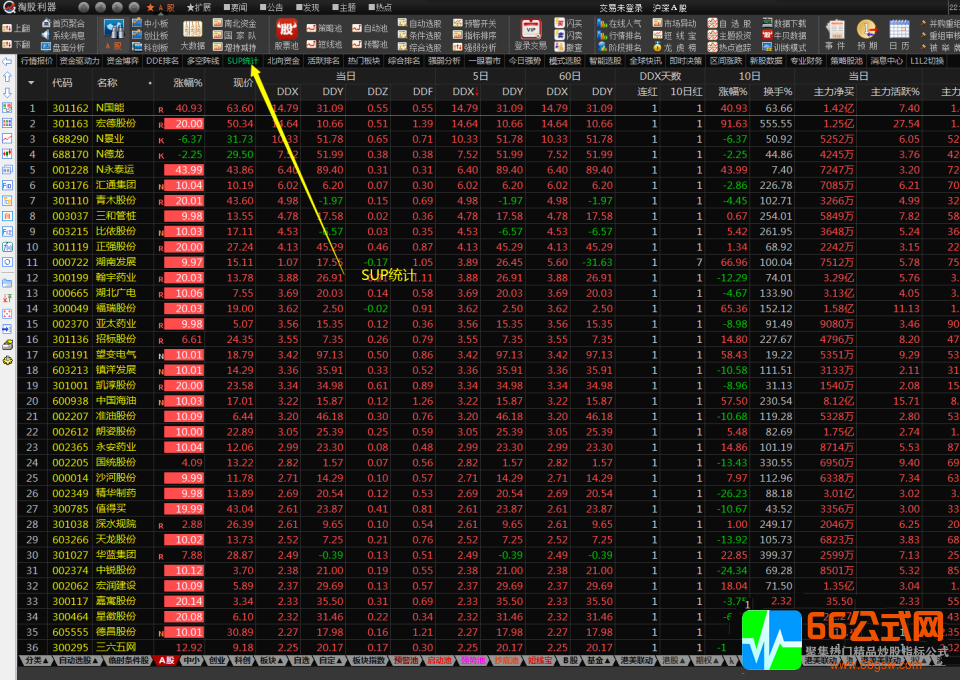Click the 系统消息 speaker icon
The height and width of the screenshot is (680, 960).
pos(61,34)
